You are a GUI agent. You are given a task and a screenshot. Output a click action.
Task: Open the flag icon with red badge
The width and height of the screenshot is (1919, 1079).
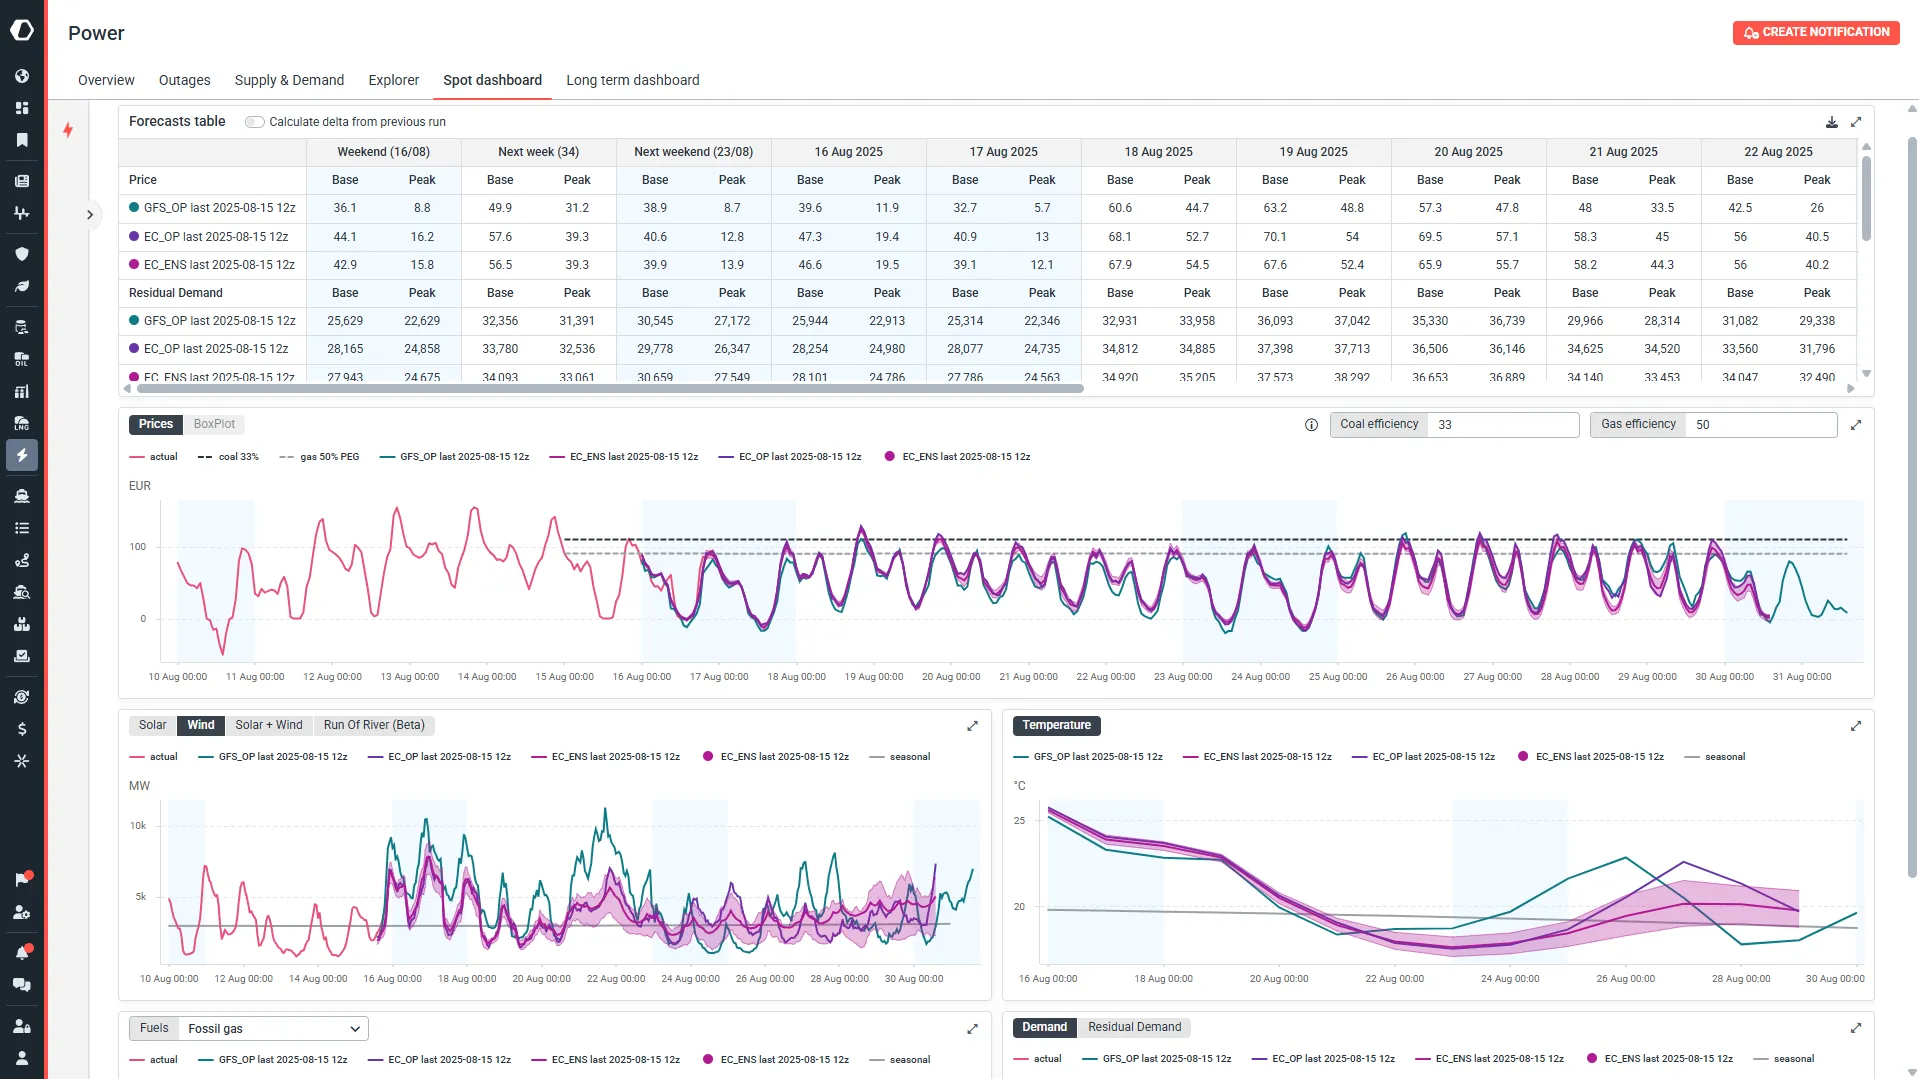click(x=22, y=879)
